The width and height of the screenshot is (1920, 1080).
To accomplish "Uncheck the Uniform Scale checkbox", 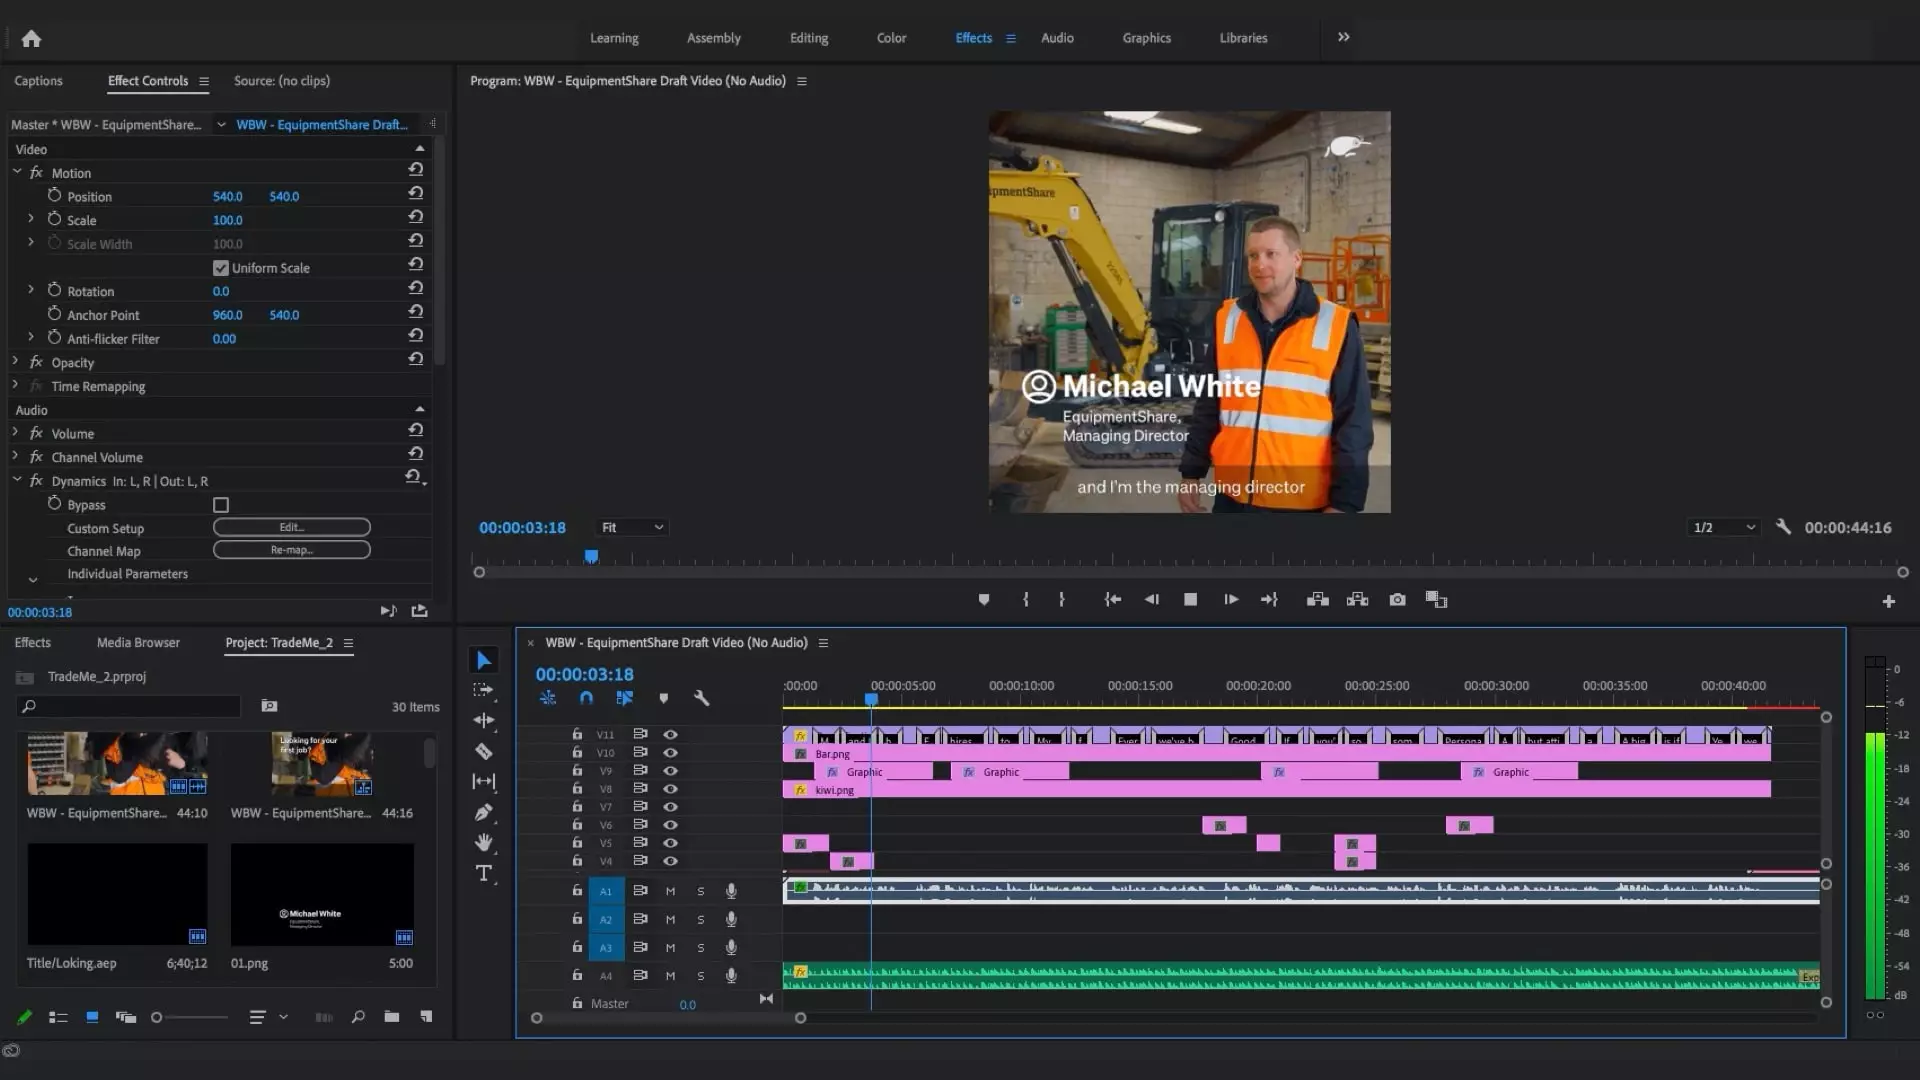I will (221, 268).
